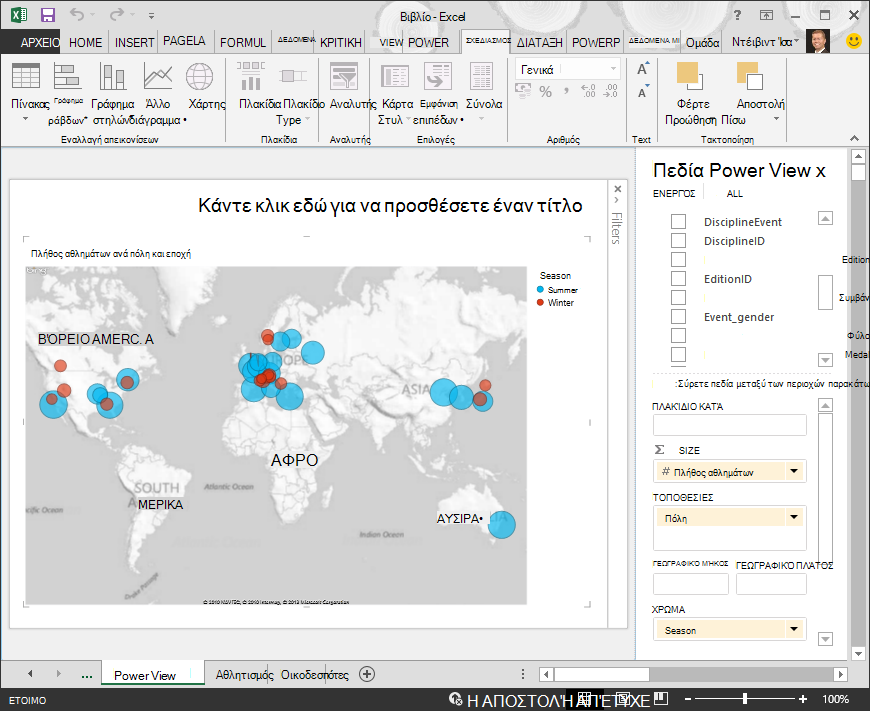The height and width of the screenshot is (711, 870).
Task: Open the Πόλη locations field dropdown
Action: 794,517
